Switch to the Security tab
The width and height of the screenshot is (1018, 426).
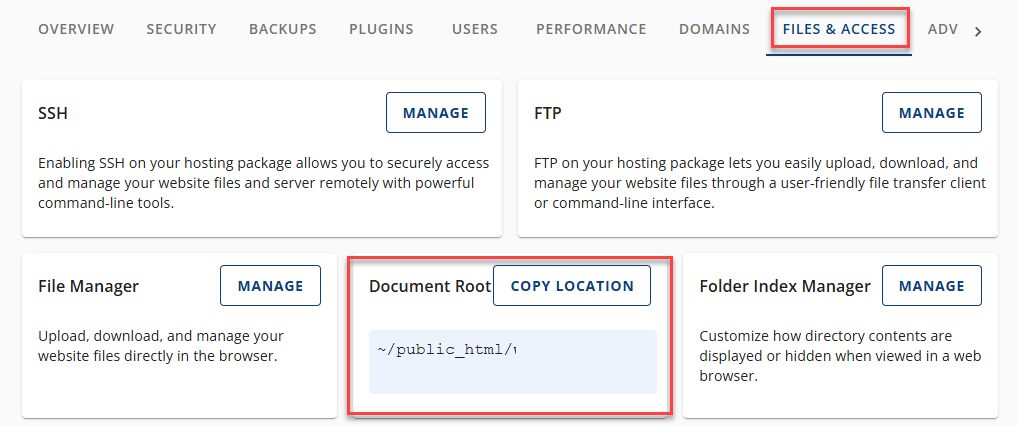click(181, 29)
